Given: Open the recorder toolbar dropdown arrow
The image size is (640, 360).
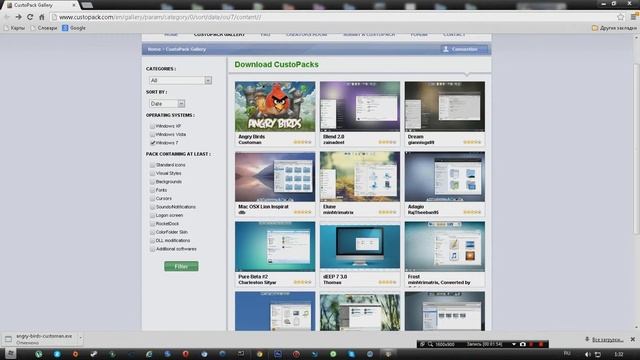Looking at the screenshot, I should click(513, 344).
